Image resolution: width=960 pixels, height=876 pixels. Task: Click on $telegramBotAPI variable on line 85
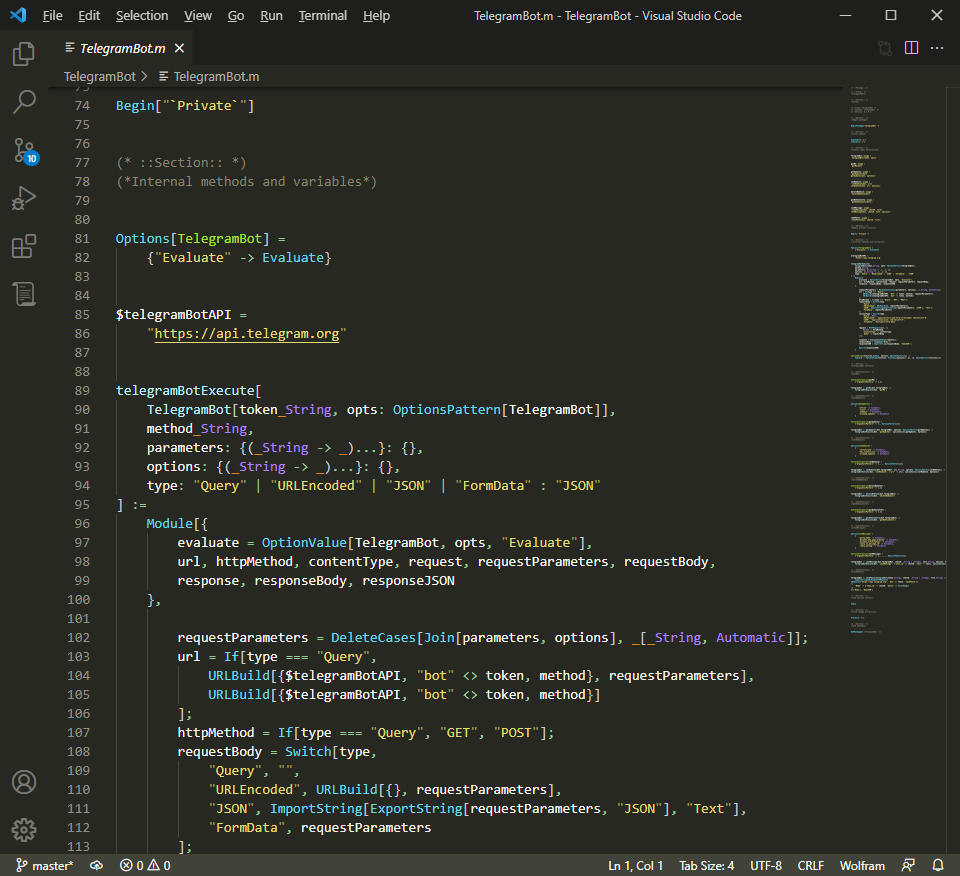173,315
